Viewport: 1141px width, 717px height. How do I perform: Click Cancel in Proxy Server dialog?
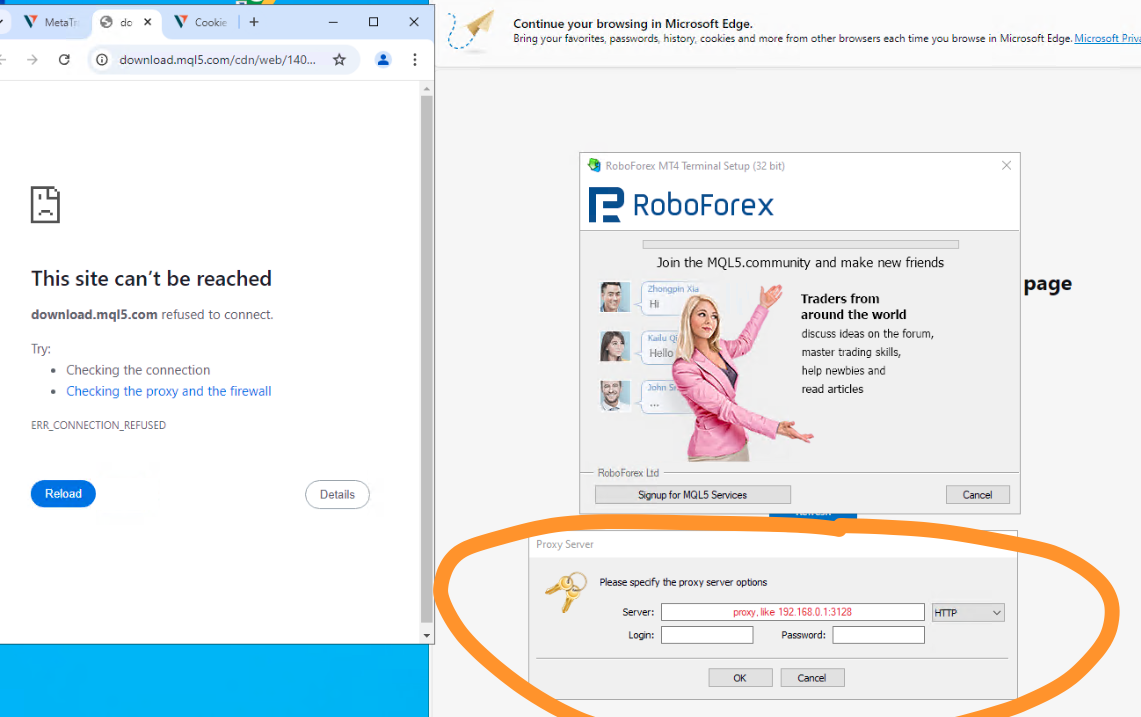point(812,678)
